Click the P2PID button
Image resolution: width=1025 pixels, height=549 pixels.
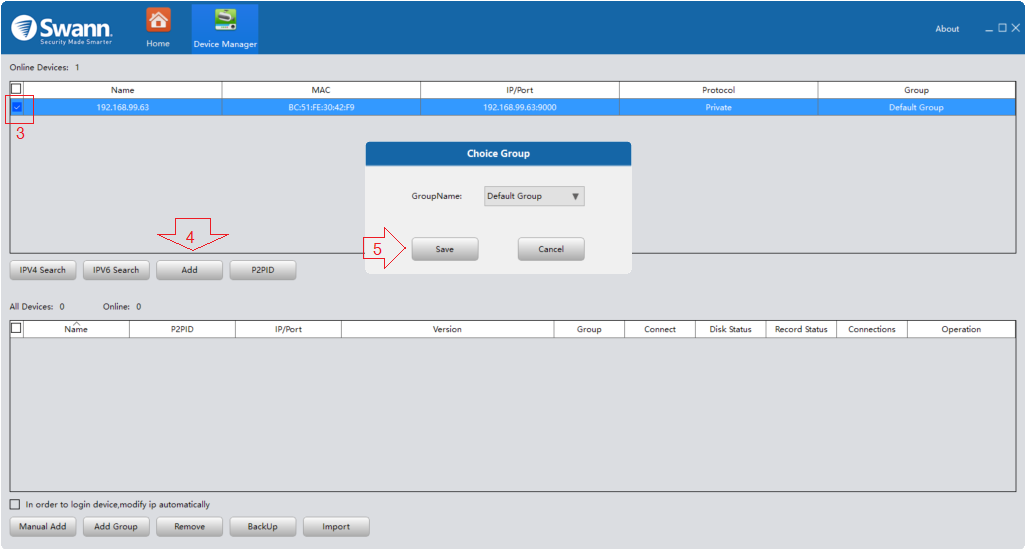pos(262,270)
